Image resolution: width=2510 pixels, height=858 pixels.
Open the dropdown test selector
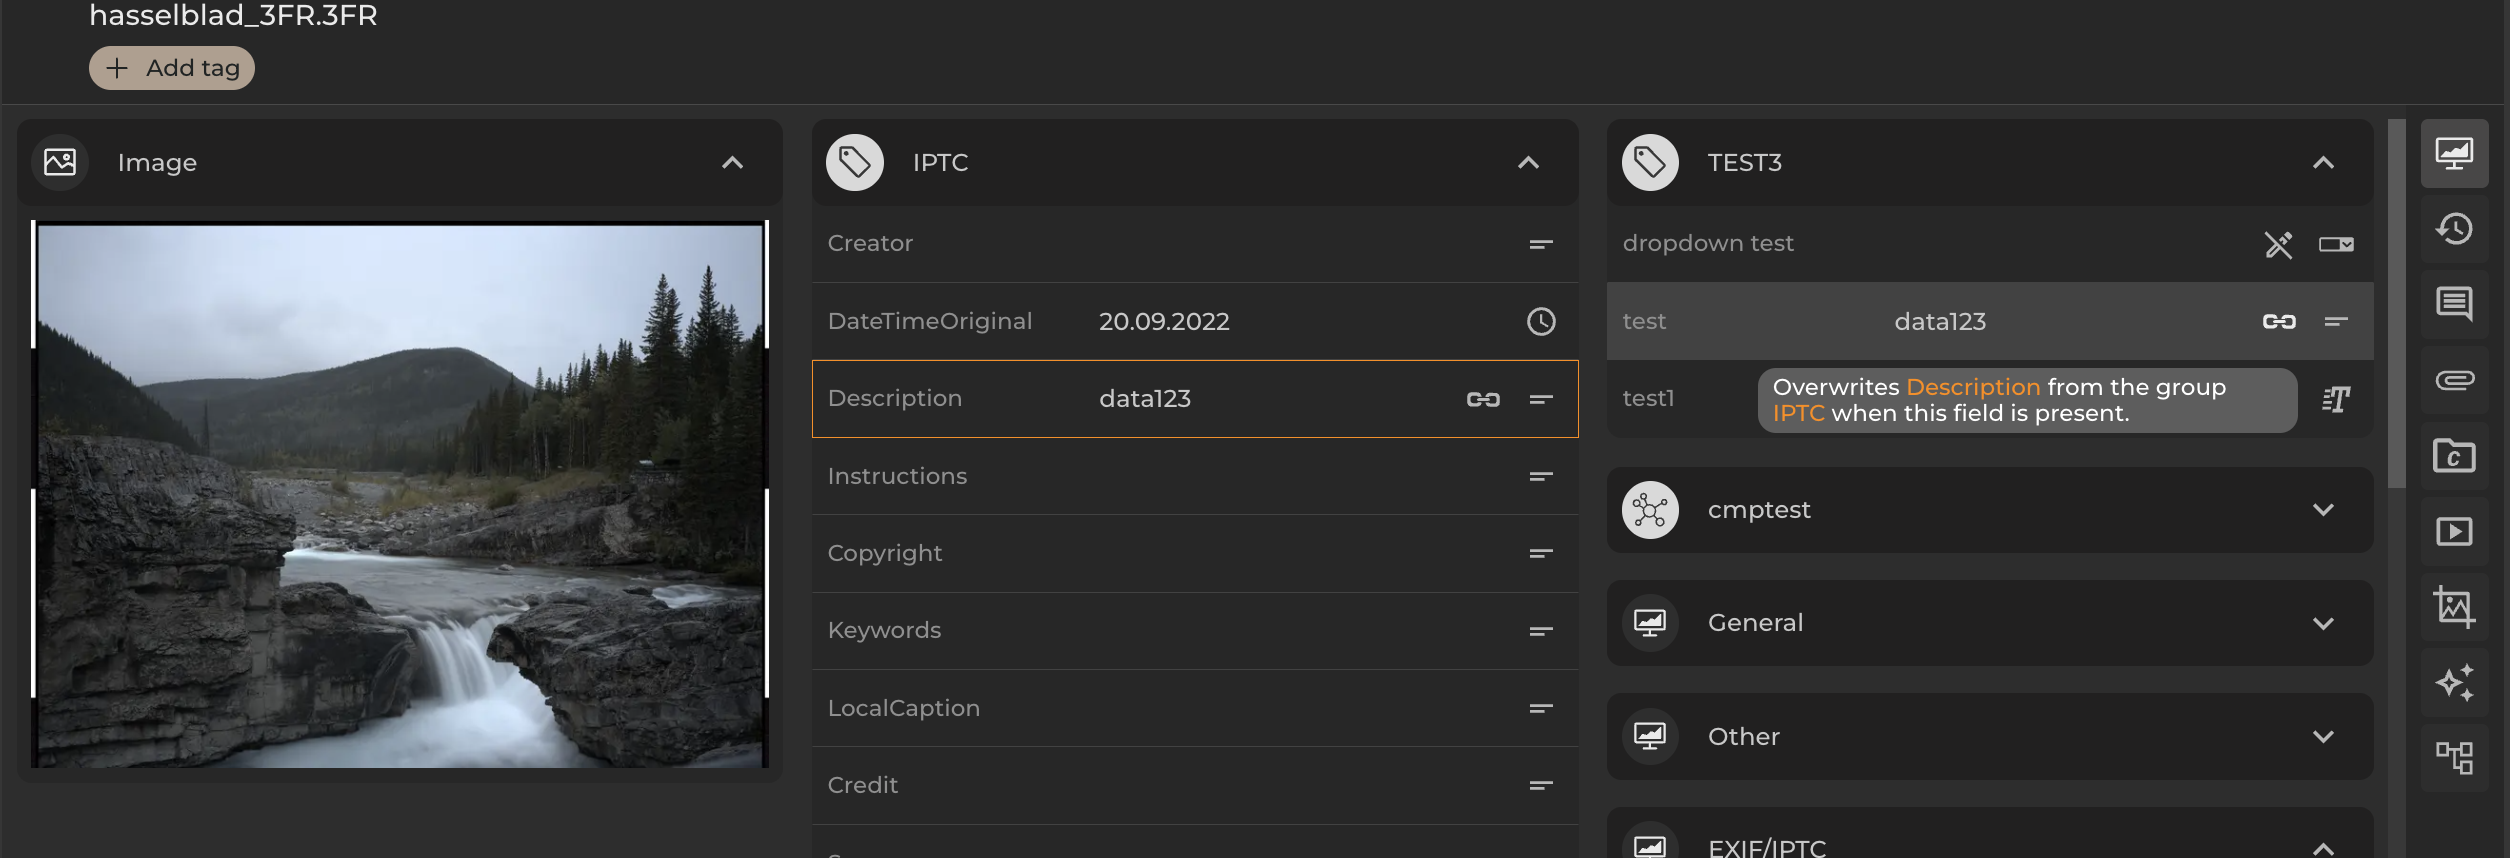(x=2336, y=245)
